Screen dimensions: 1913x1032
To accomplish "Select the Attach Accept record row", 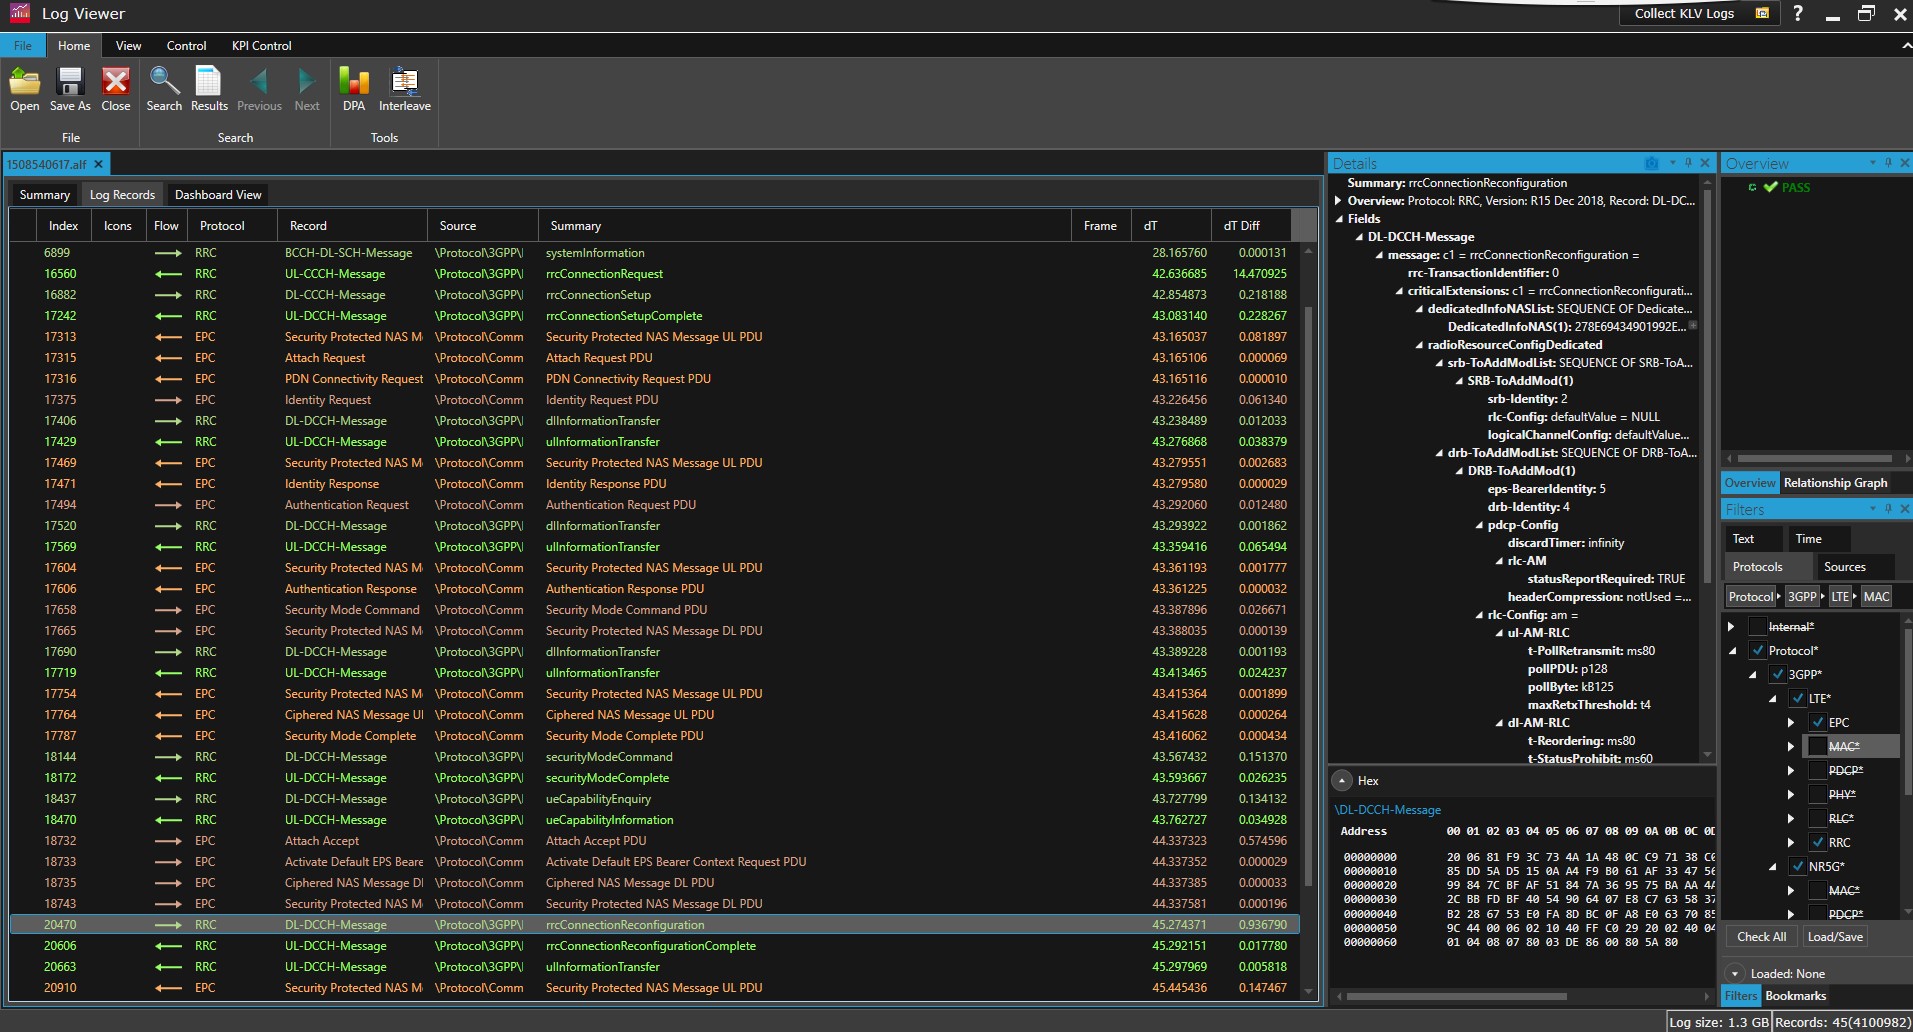I will tap(322, 841).
